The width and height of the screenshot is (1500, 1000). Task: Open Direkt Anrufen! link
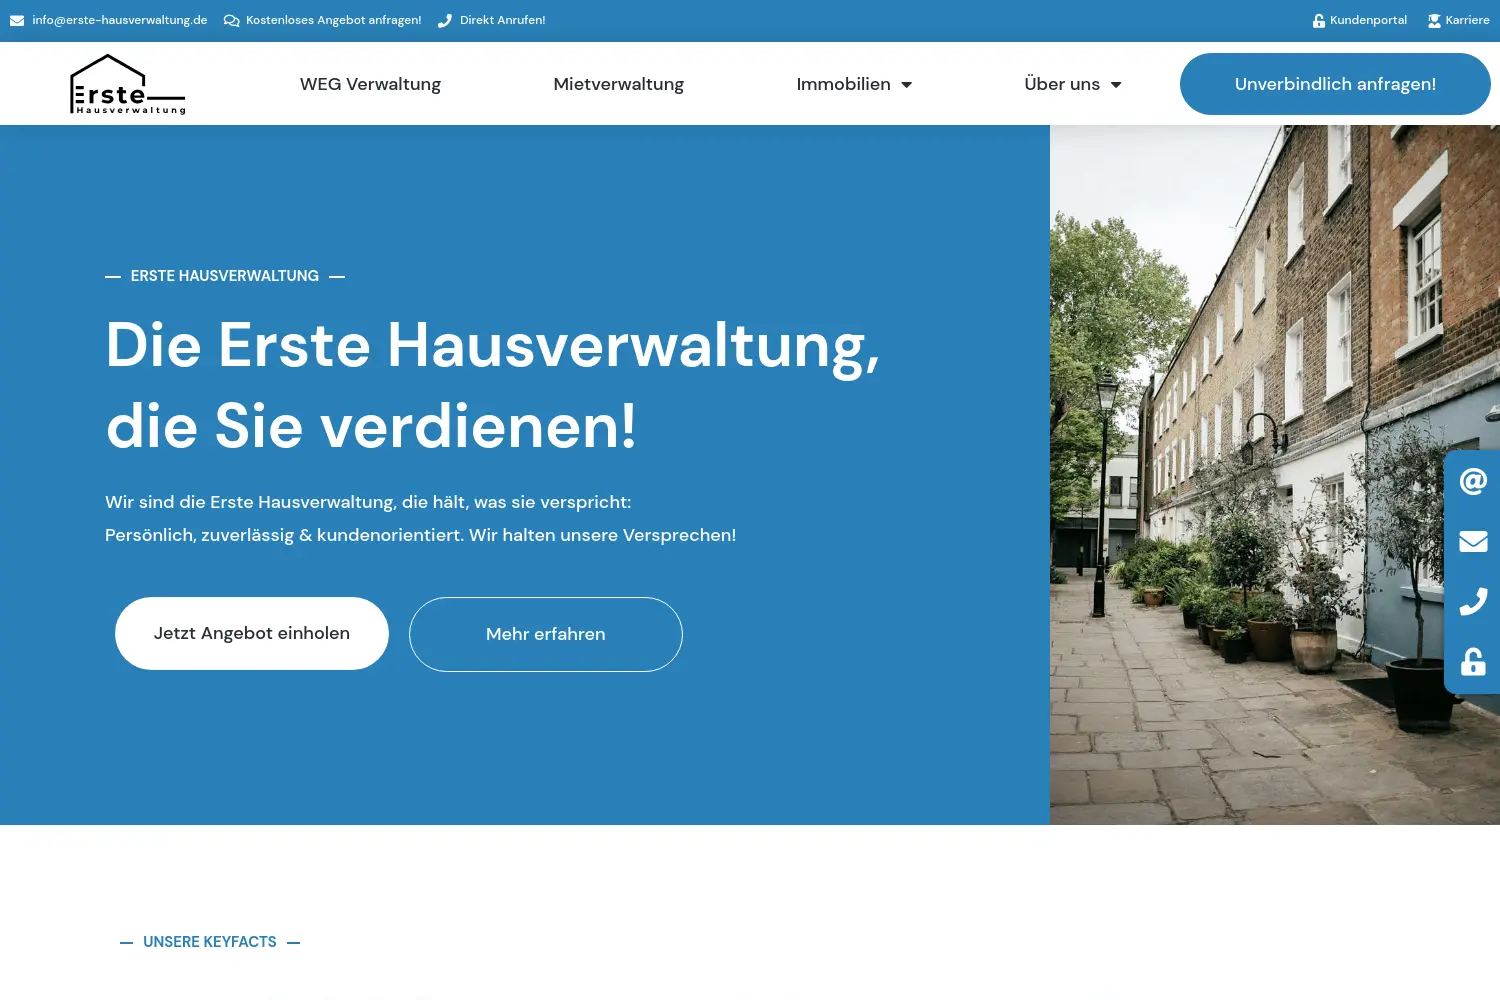(503, 20)
